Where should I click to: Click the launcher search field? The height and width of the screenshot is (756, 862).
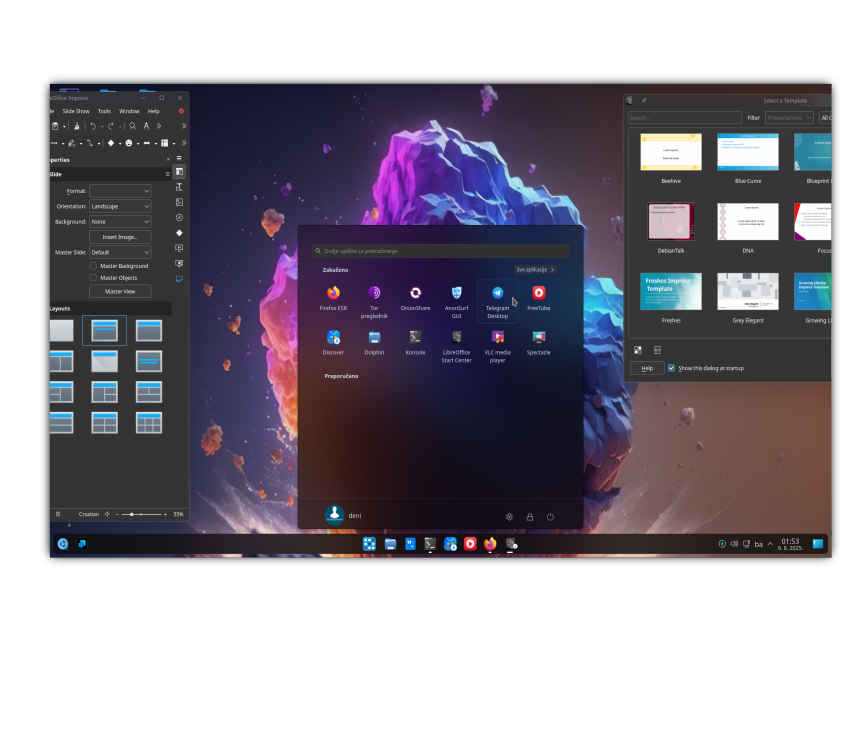pos(440,251)
